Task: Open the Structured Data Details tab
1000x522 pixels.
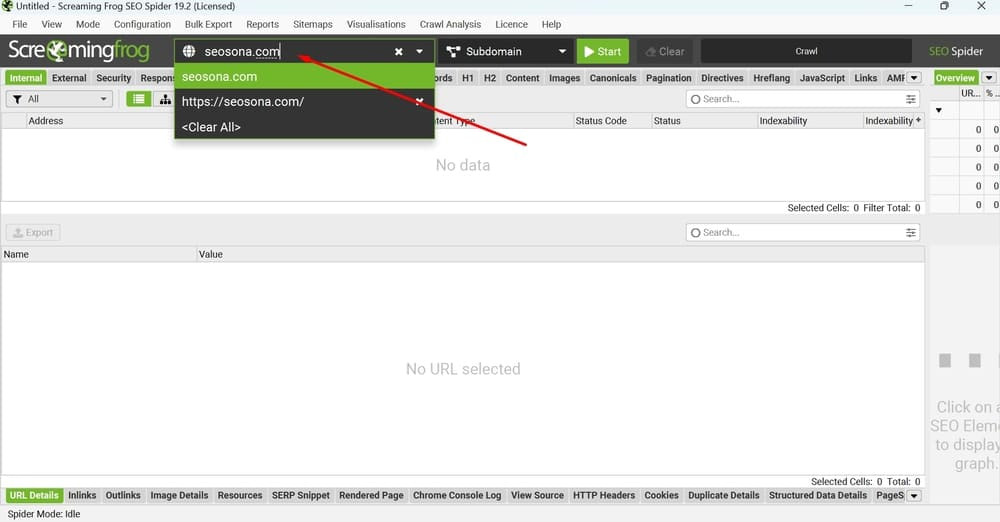Action: 818,495
